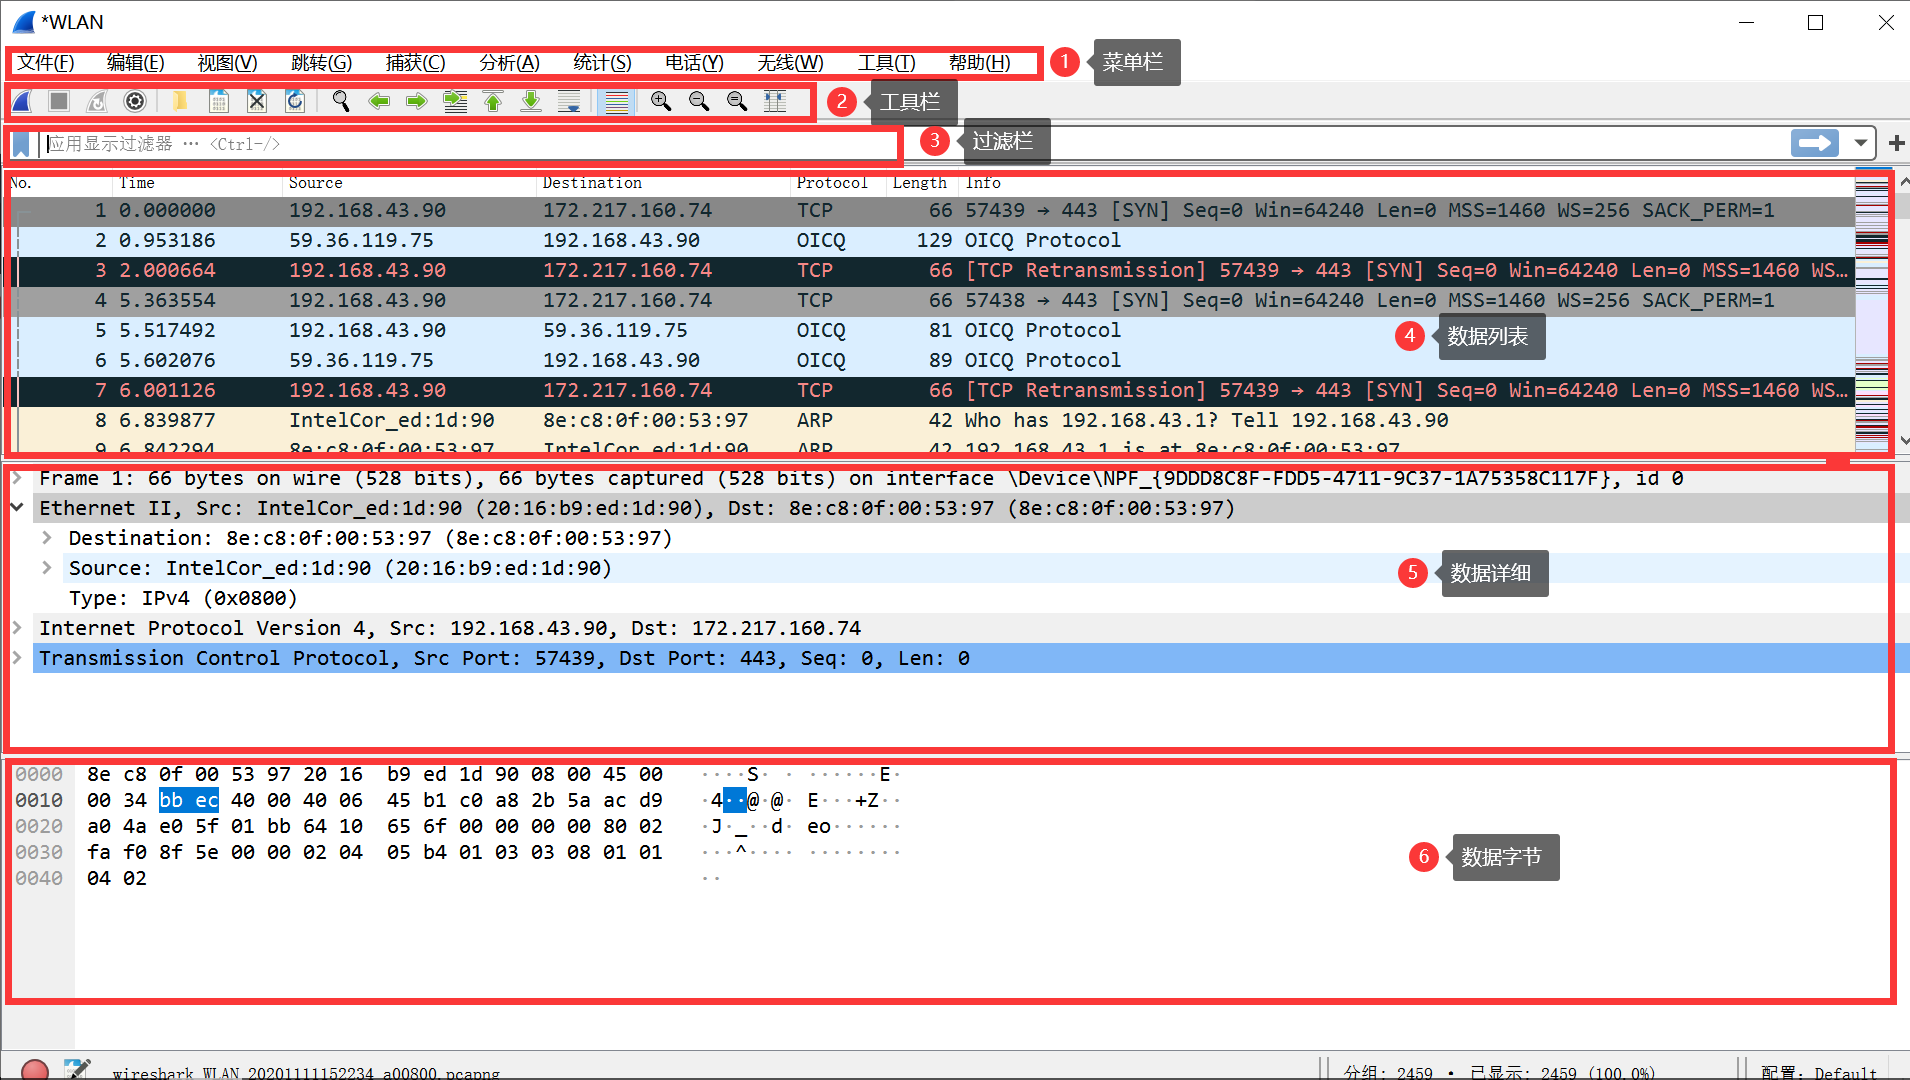Sort packets by Time column header

[197, 183]
